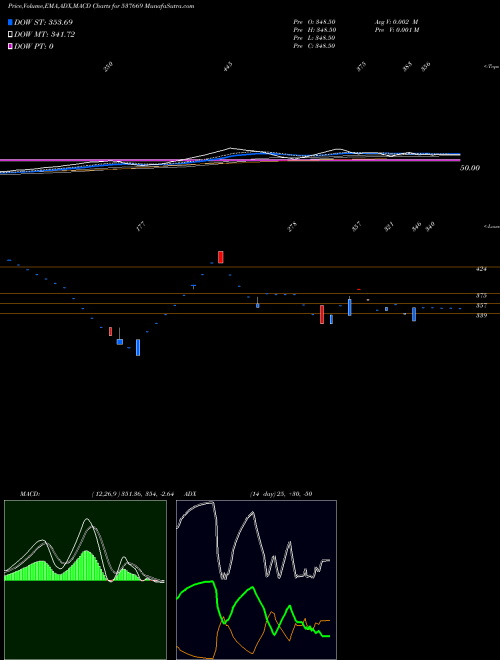Click the Pre C: 348.50 value
The width and height of the screenshot is (500, 660).
[x=314, y=46]
